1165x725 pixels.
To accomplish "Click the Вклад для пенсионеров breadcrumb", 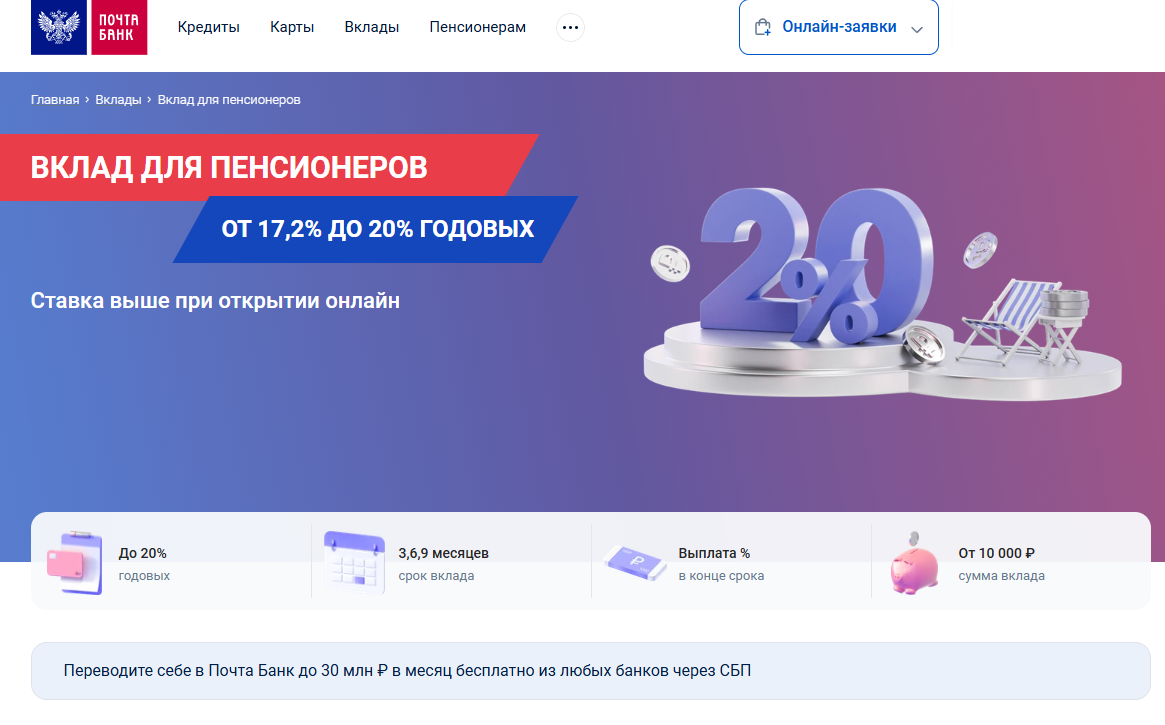I will coord(229,100).
